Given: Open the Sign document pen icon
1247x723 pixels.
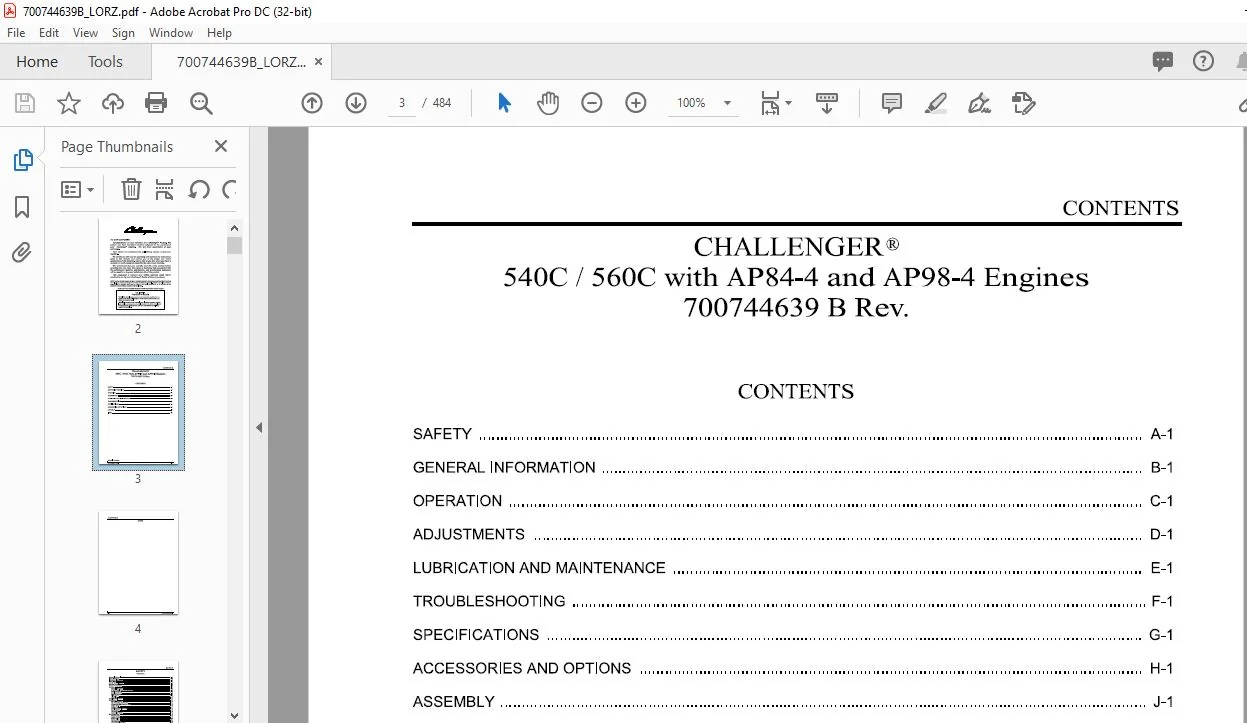Looking at the screenshot, I should [980, 103].
